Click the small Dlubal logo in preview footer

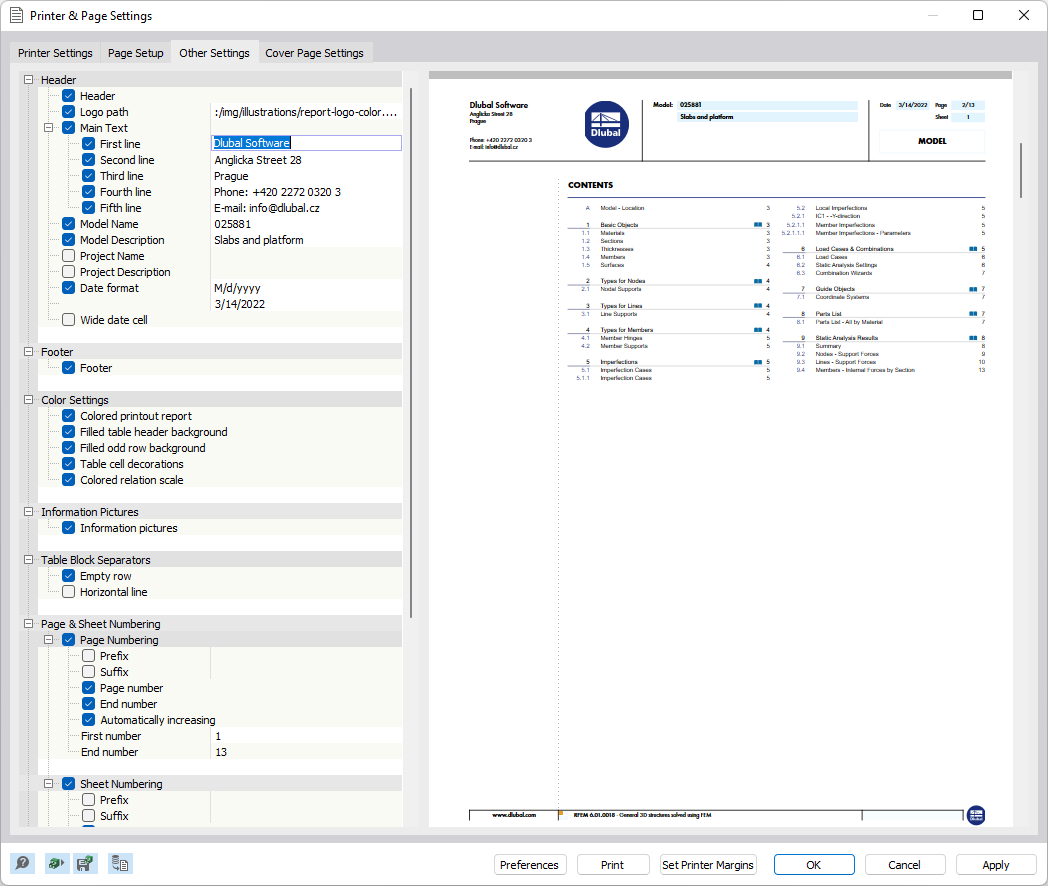pyautogui.click(x=976, y=815)
